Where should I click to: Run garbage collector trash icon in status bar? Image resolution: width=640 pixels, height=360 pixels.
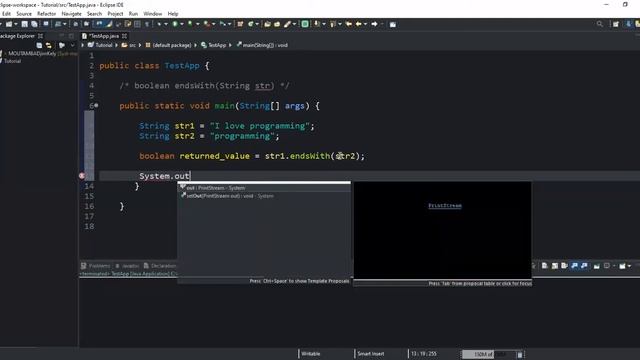(520, 354)
